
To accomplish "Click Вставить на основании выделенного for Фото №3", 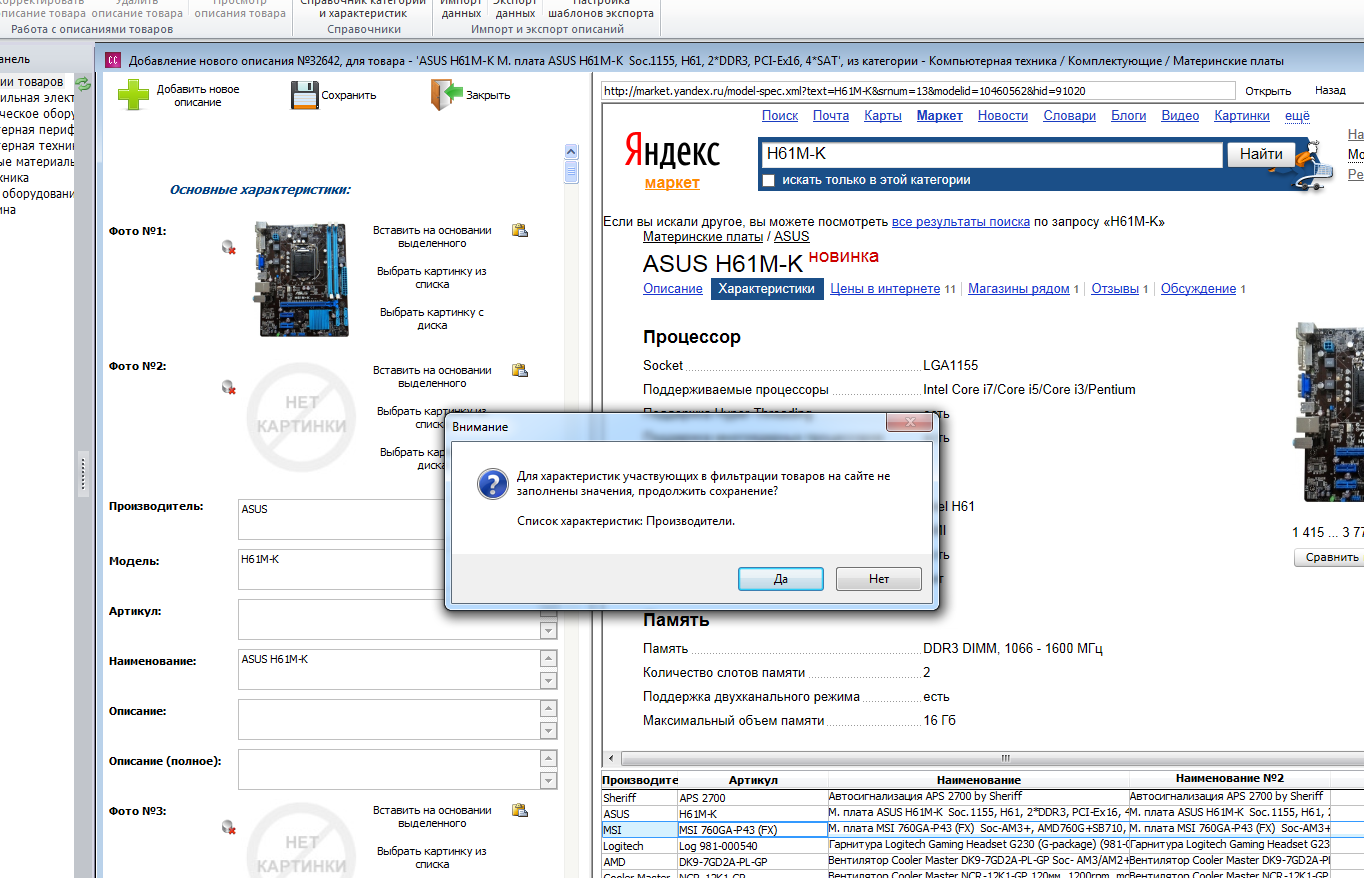I will pyautogui.click(x=433, y=816).
